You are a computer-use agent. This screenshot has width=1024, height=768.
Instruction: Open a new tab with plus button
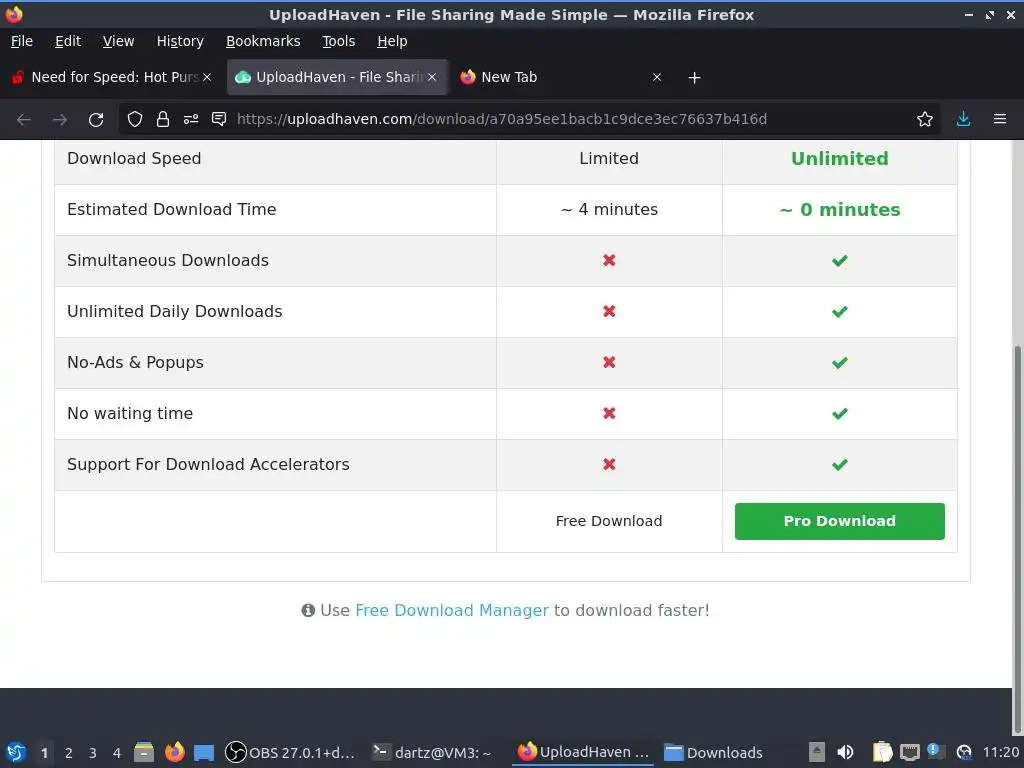pyautogui.click(x=694, y=78)
